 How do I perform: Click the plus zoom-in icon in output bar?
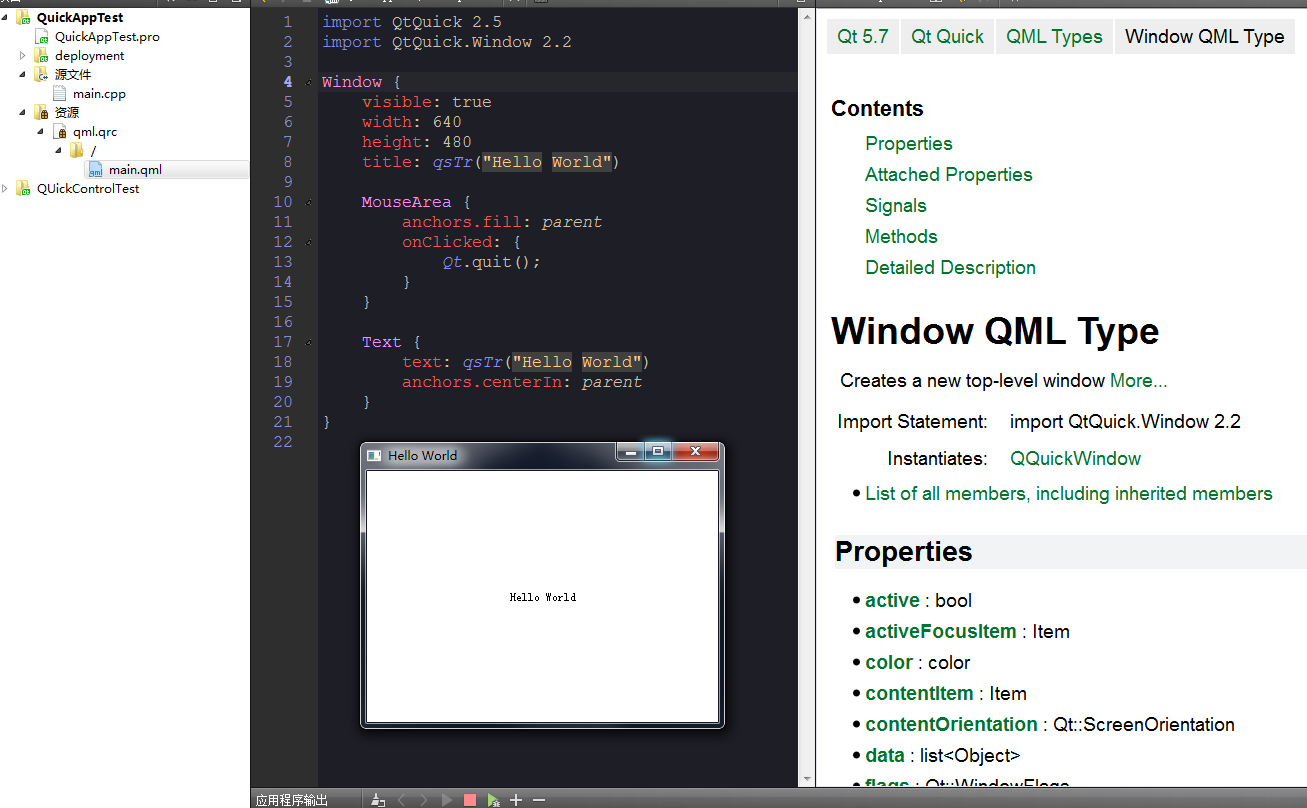pos(516,800)
